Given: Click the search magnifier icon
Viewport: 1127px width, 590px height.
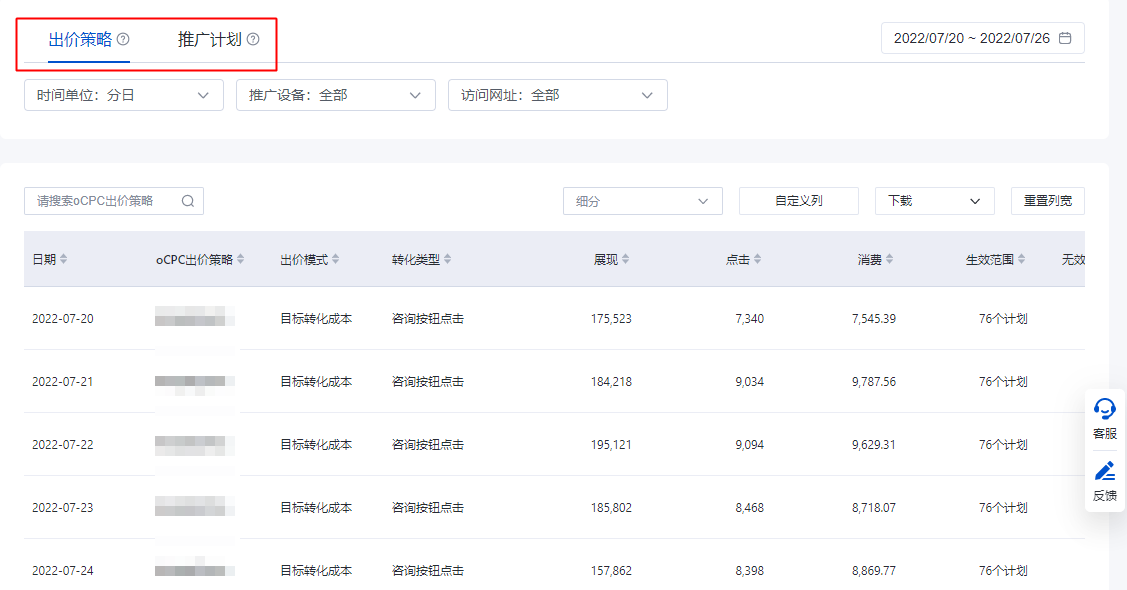Looking at the screenshot, I should coord(188,201).
